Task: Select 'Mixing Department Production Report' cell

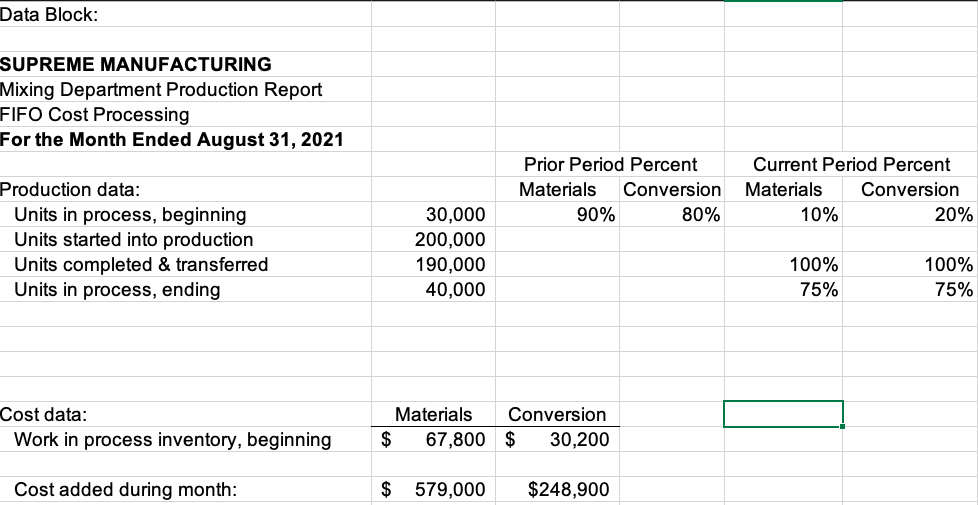Action: (185, 90)
